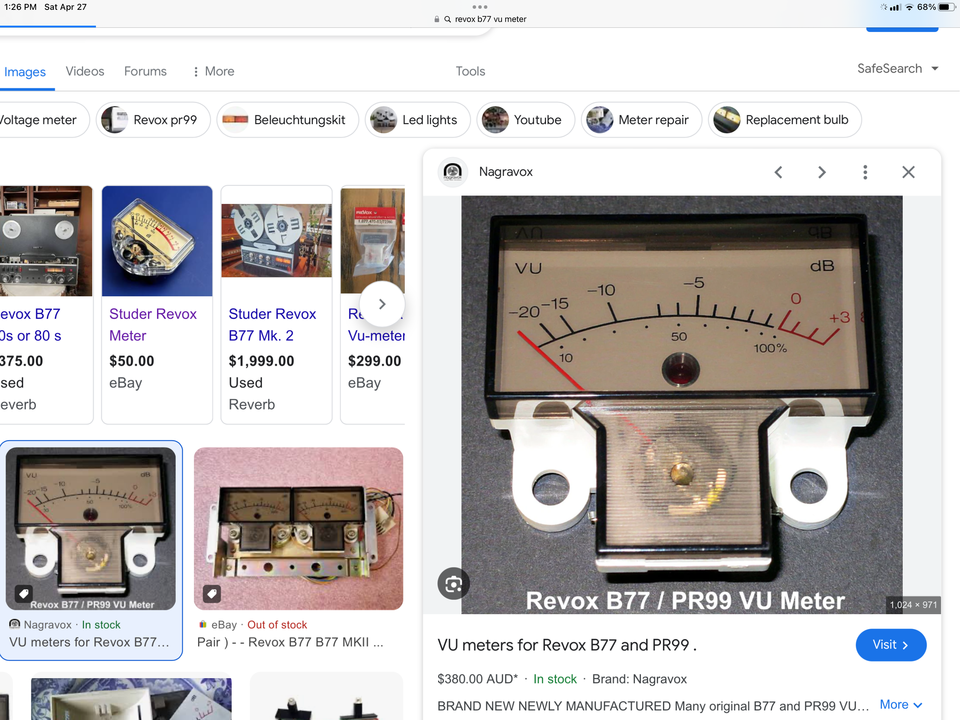
Task: Expand the SafeSearch dropdown
Action: tap(898, 69)
